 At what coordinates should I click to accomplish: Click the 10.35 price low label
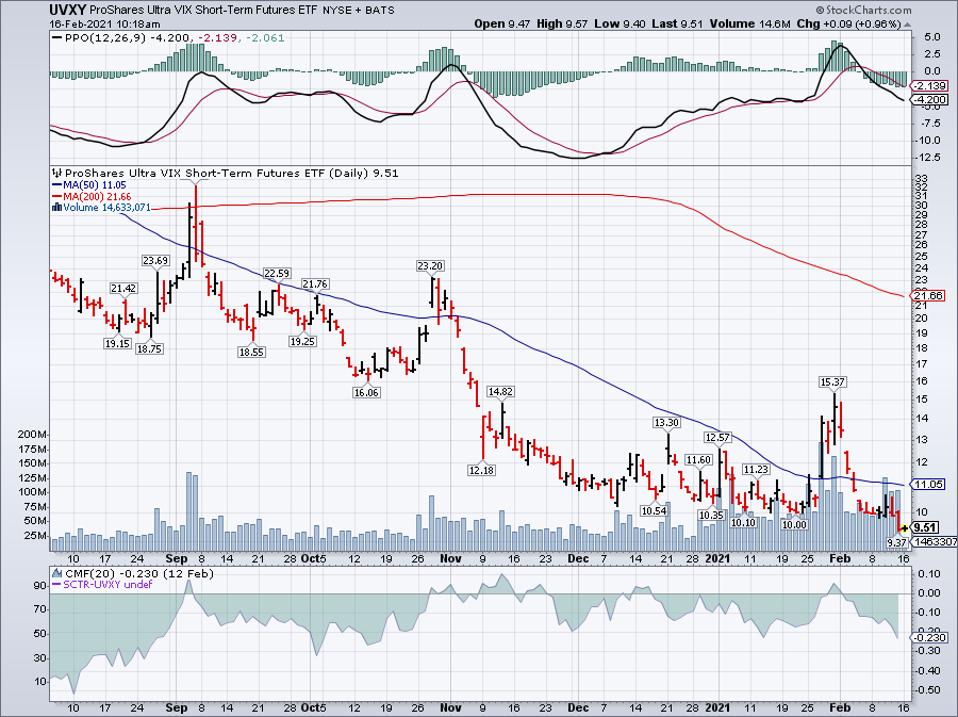(712, 515)
